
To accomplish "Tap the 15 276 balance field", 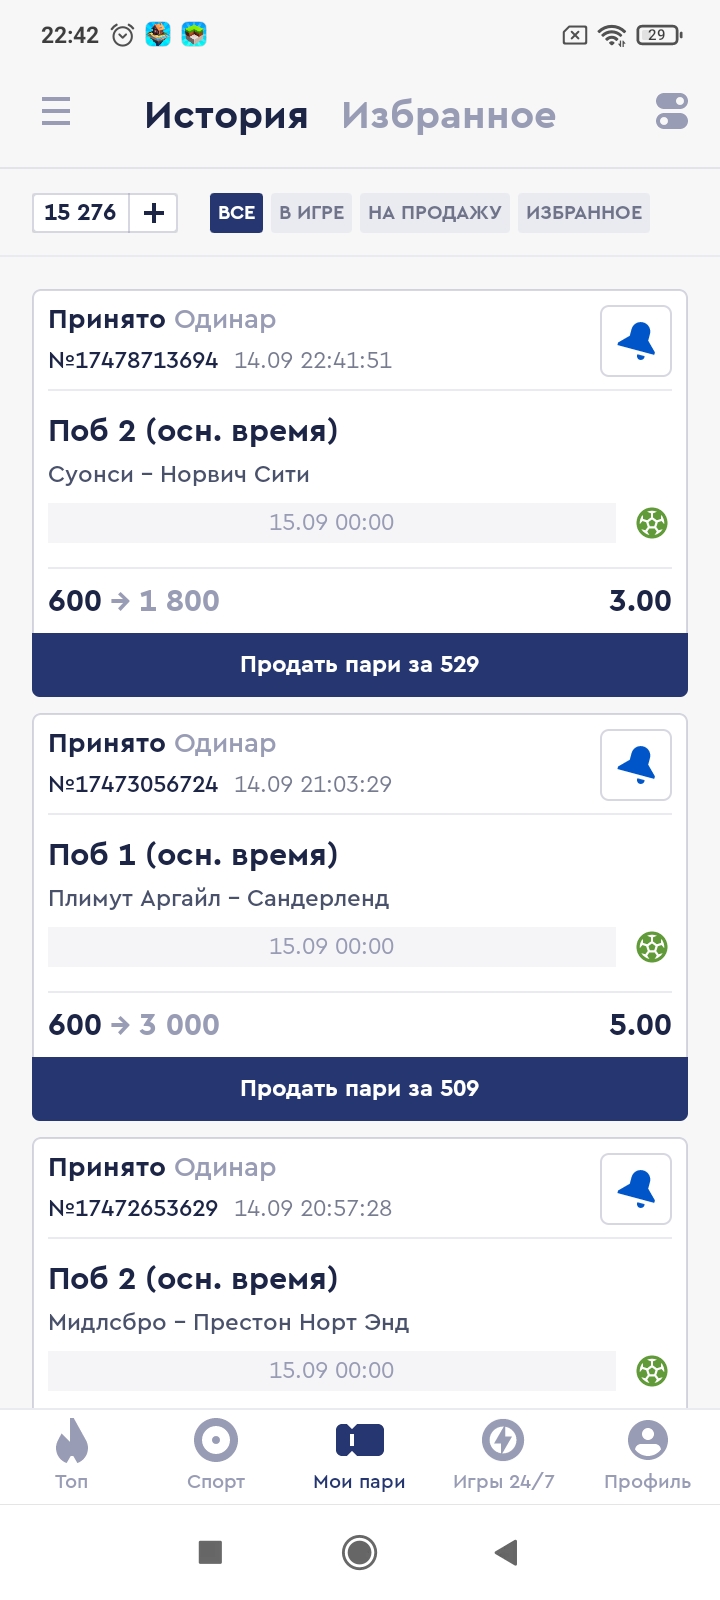I will 81,213.
